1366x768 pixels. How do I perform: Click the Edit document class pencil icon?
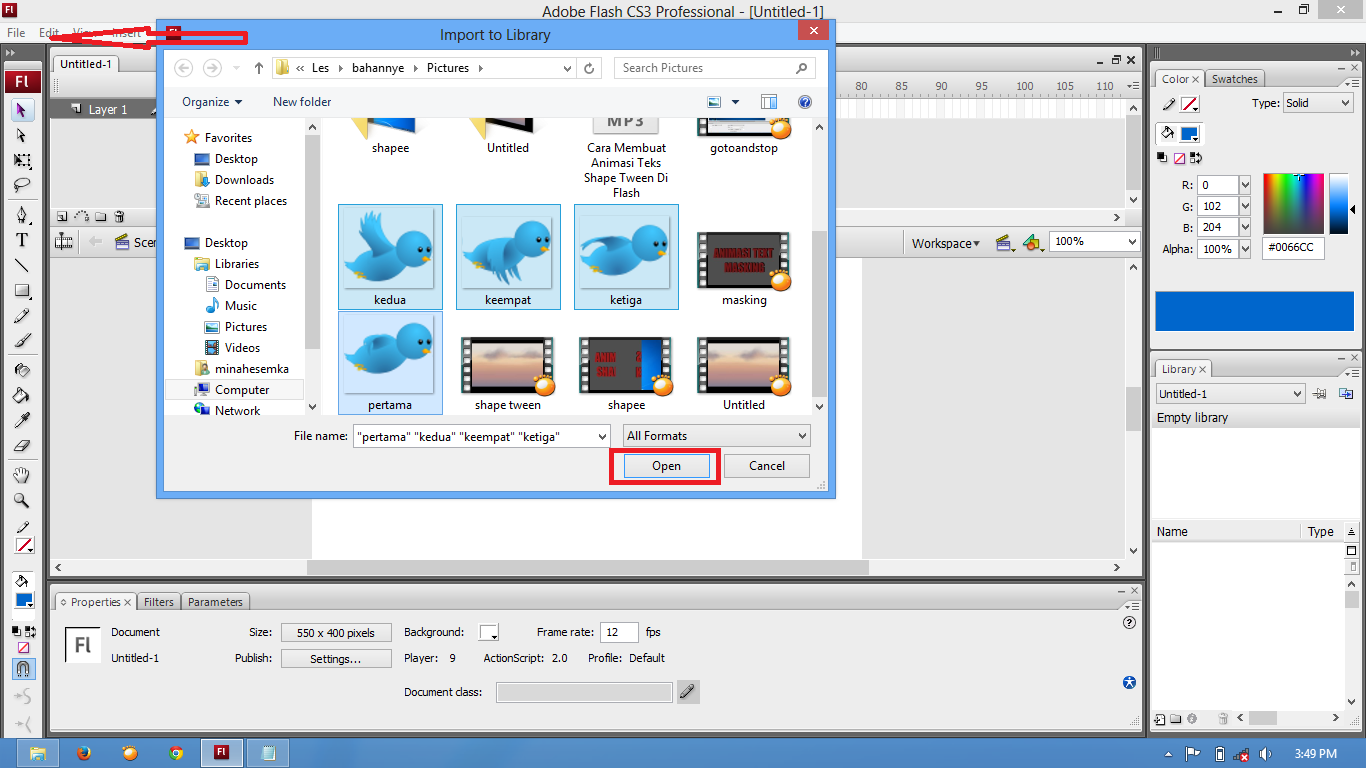click(687, 691)
